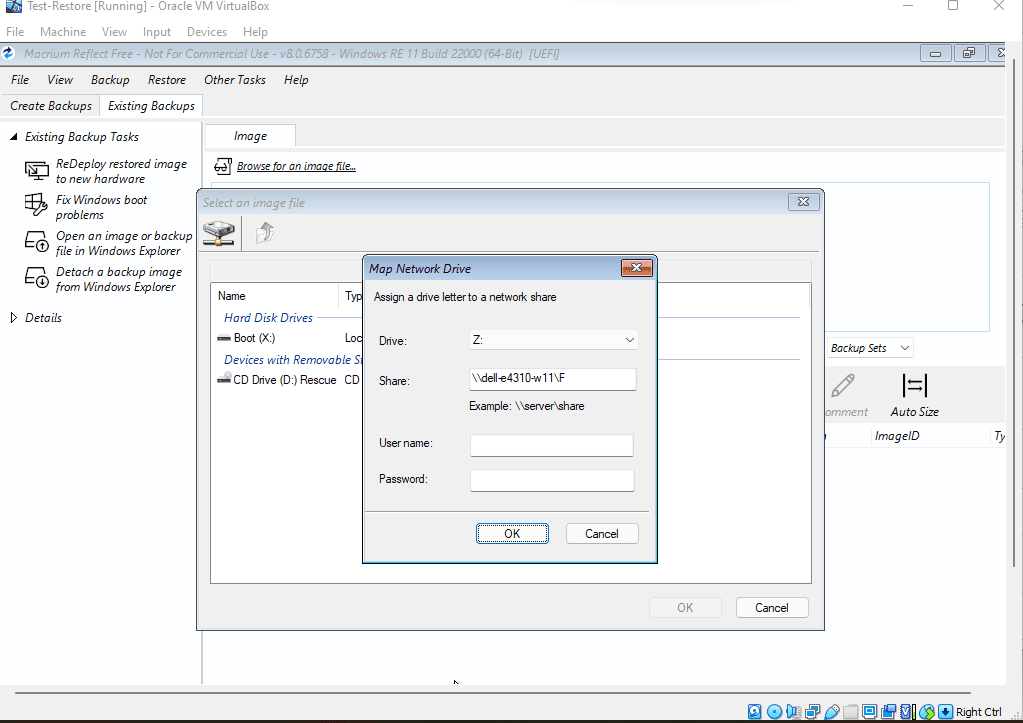Click the ReDeploy restored image icon
The height and width of the screenshot is (723, 1023).
pyautogui.click(x=37, y=171)
